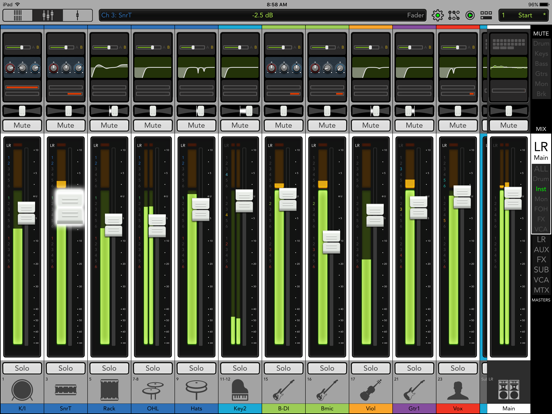Screen dimensions: 552x414
Task: Select the MTX masters tab
Action: 541,290
